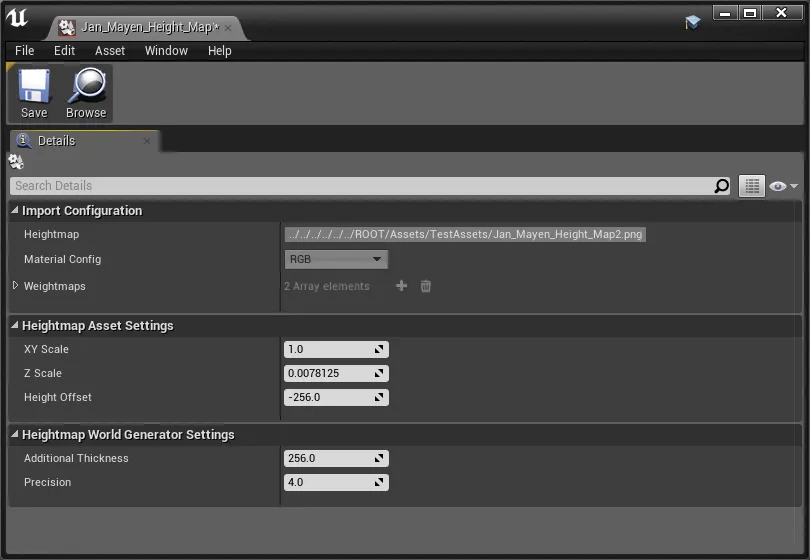Collapse the Import Configuration section
810x560 pixels.
coord(15,211)
